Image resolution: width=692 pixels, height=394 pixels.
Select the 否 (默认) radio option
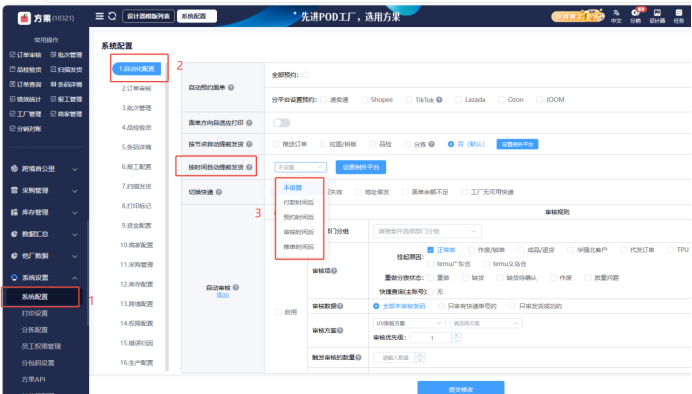coord(451,144)
